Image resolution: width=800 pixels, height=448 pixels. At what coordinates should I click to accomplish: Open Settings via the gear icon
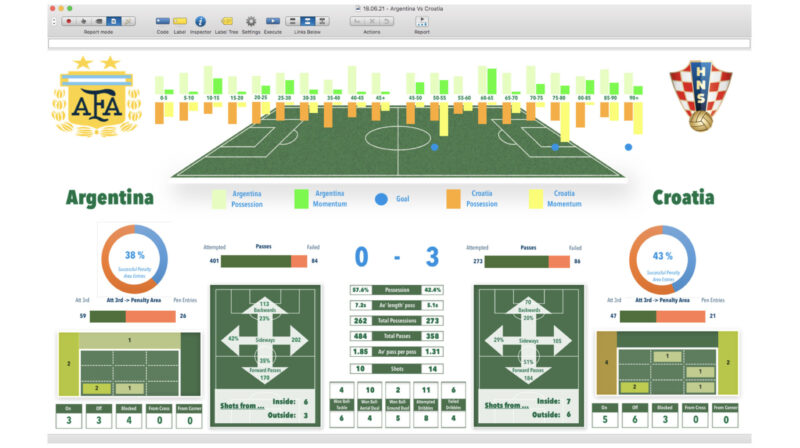coord(251,21)
